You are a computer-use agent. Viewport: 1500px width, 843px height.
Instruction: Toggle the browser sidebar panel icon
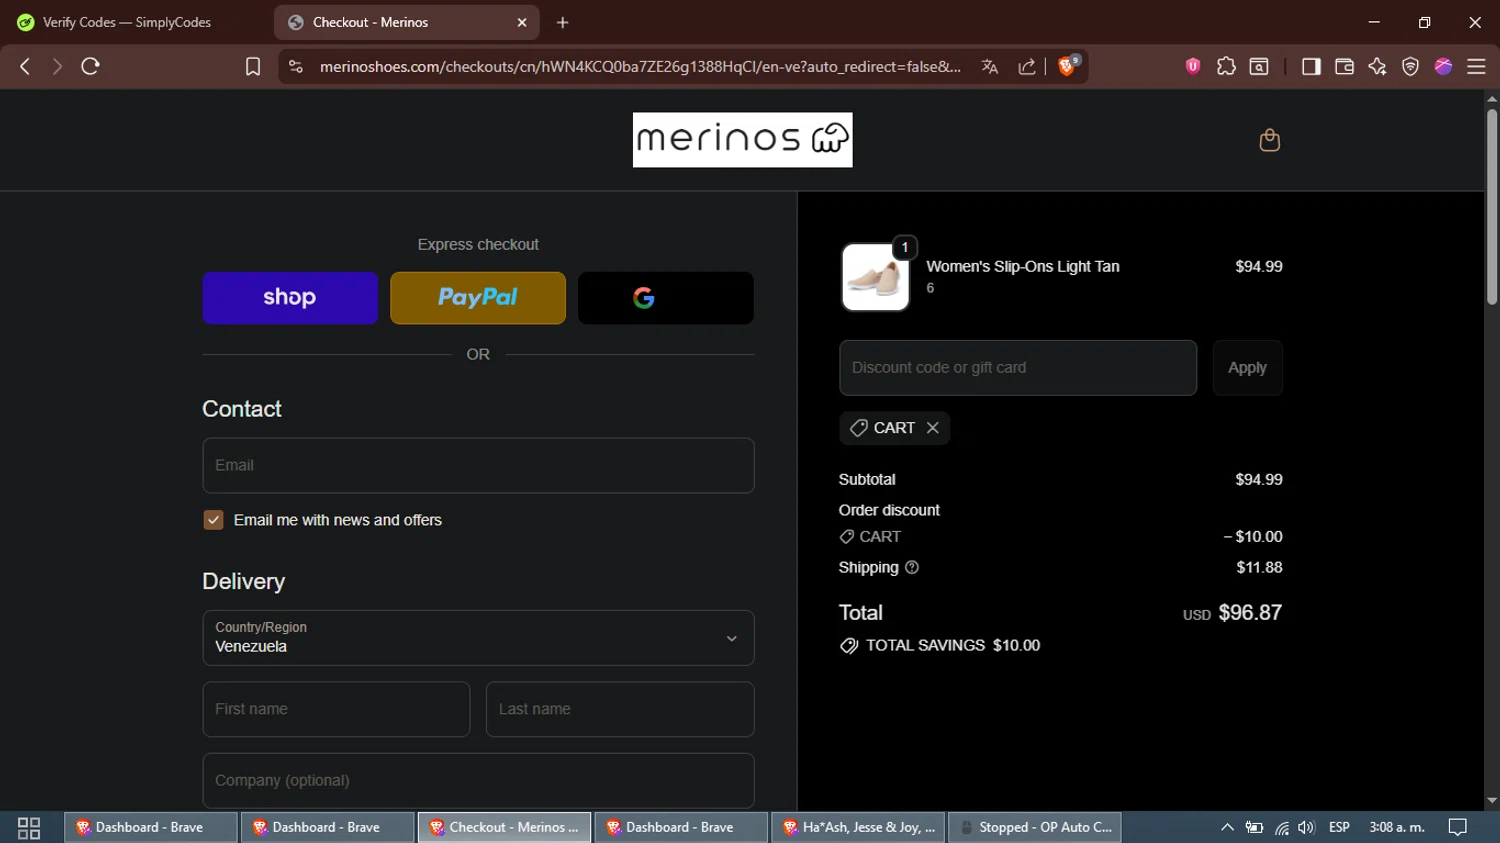[x=1311, y=66]
